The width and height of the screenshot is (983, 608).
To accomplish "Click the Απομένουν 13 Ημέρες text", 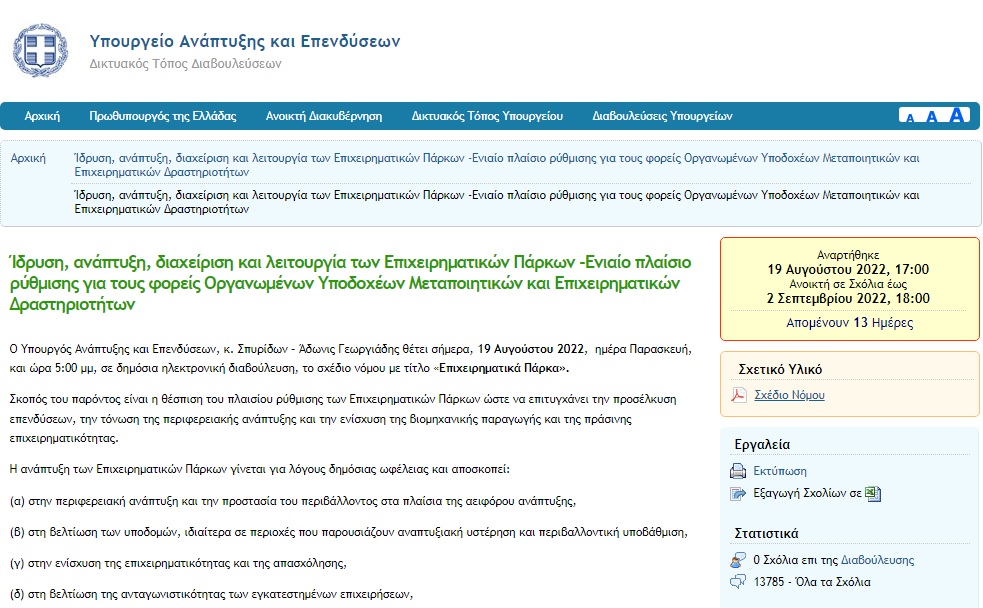I will 849,323.
